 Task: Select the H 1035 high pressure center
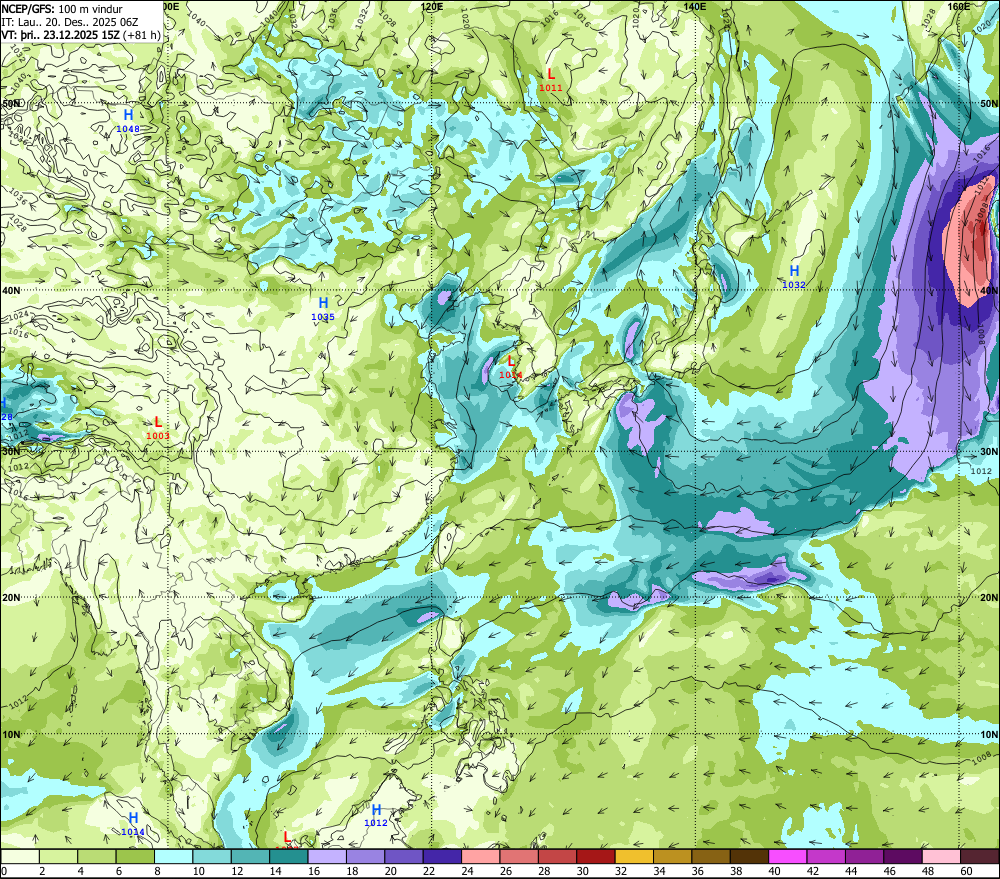coord(323,309)
